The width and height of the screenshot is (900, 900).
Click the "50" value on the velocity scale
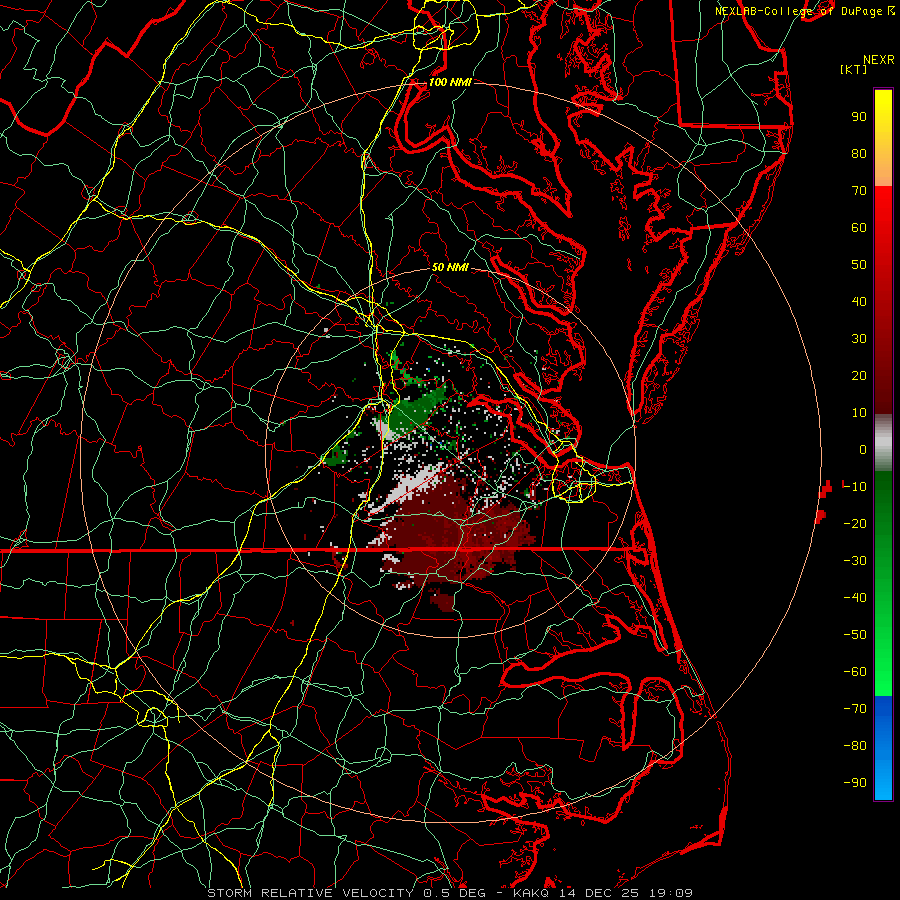859,265
